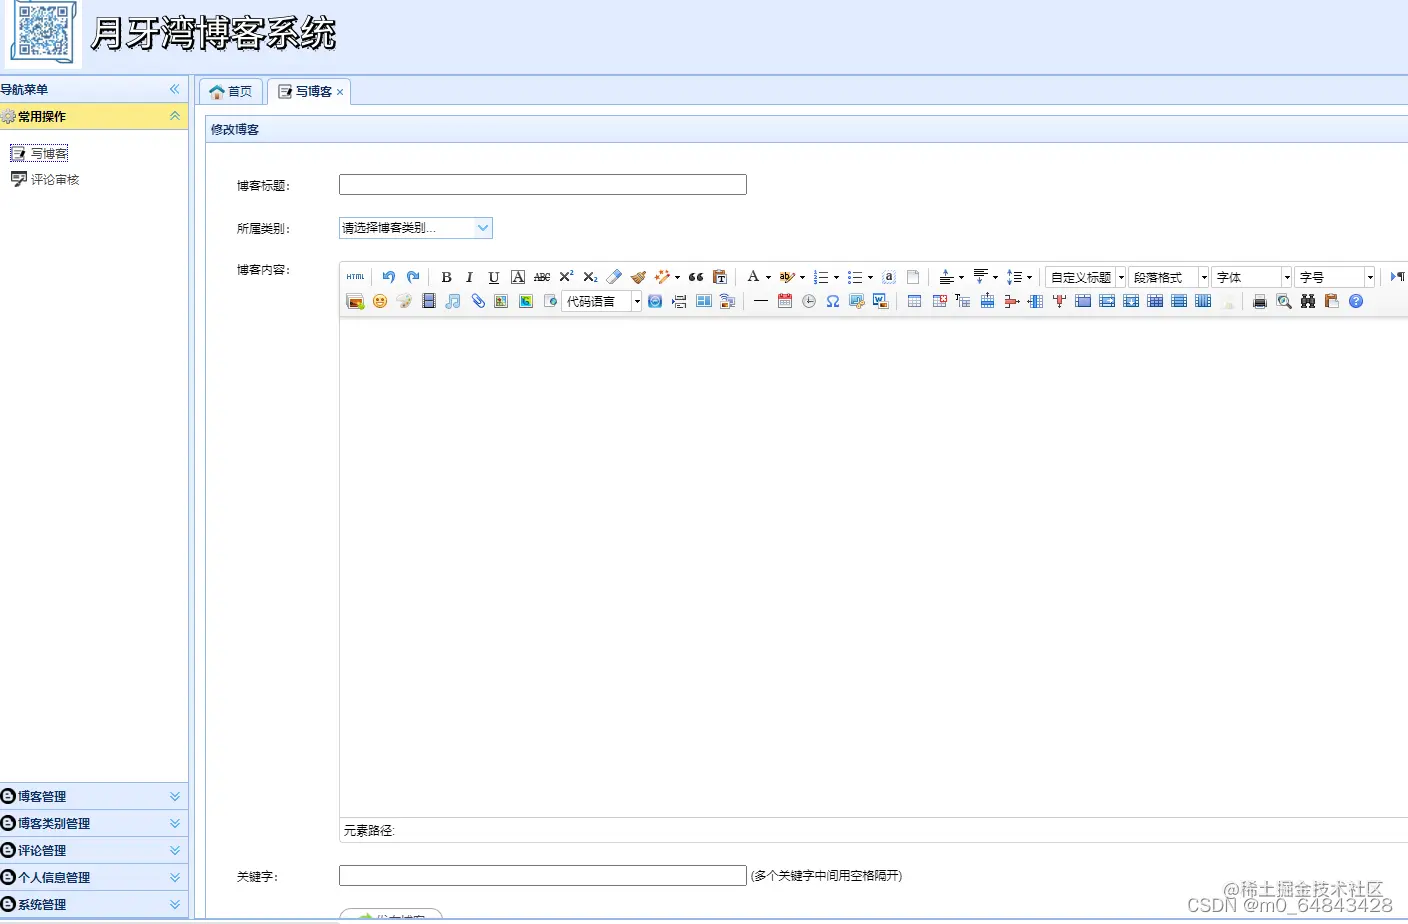Collapse 常用操作 panel
This screenshot has width=1408, height=924.
pyautogui.click(x=175, y=116)
